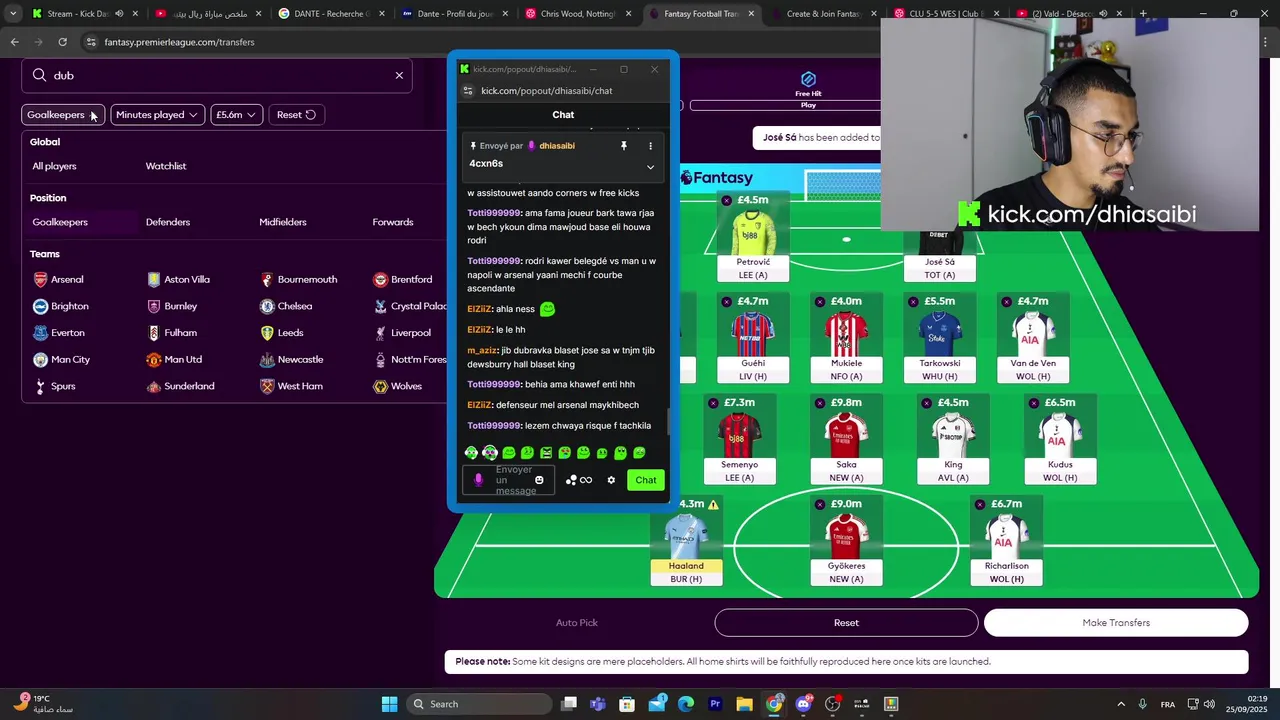Filter by Forwards position
The height and width of the screenshot is (720, 1280).
(393, 222)
